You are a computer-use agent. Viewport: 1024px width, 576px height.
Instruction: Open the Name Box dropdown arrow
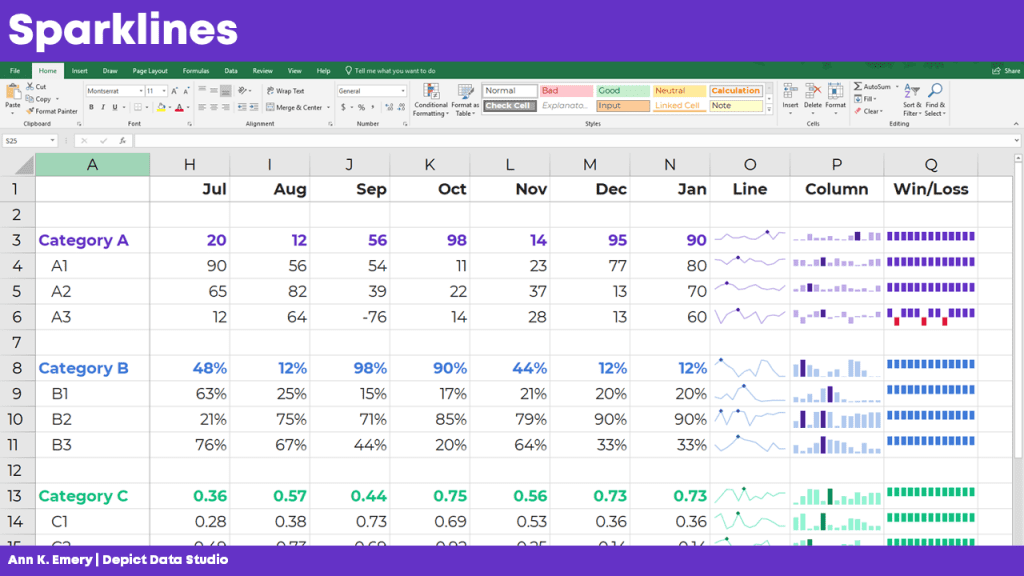pos(52,140)
